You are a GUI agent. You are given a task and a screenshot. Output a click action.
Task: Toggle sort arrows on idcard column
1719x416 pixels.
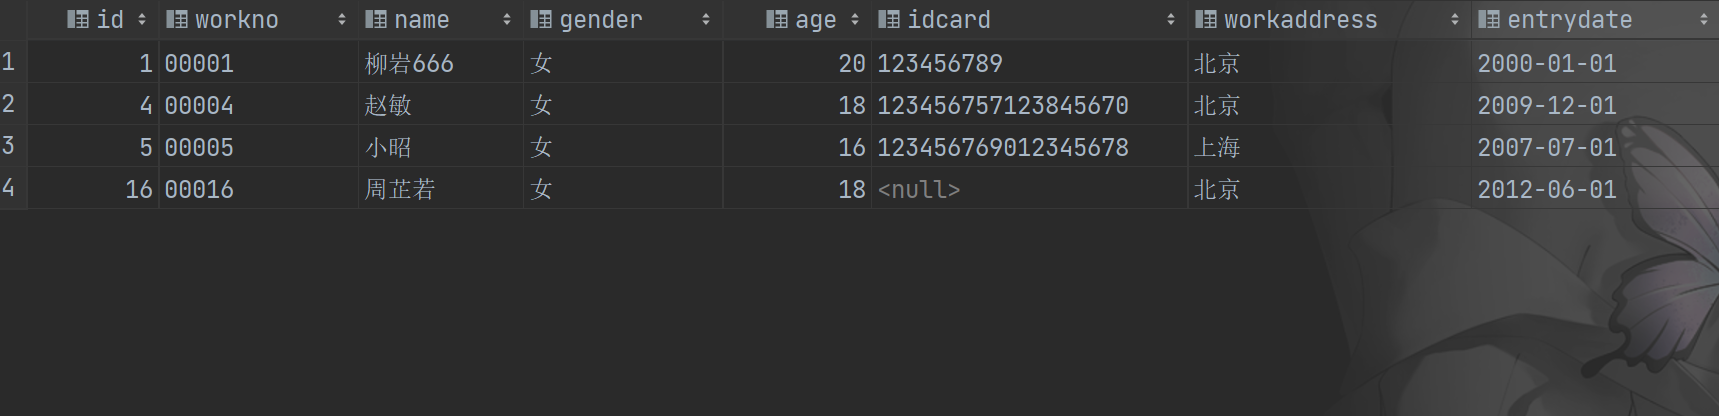[x=1171, y=19]
